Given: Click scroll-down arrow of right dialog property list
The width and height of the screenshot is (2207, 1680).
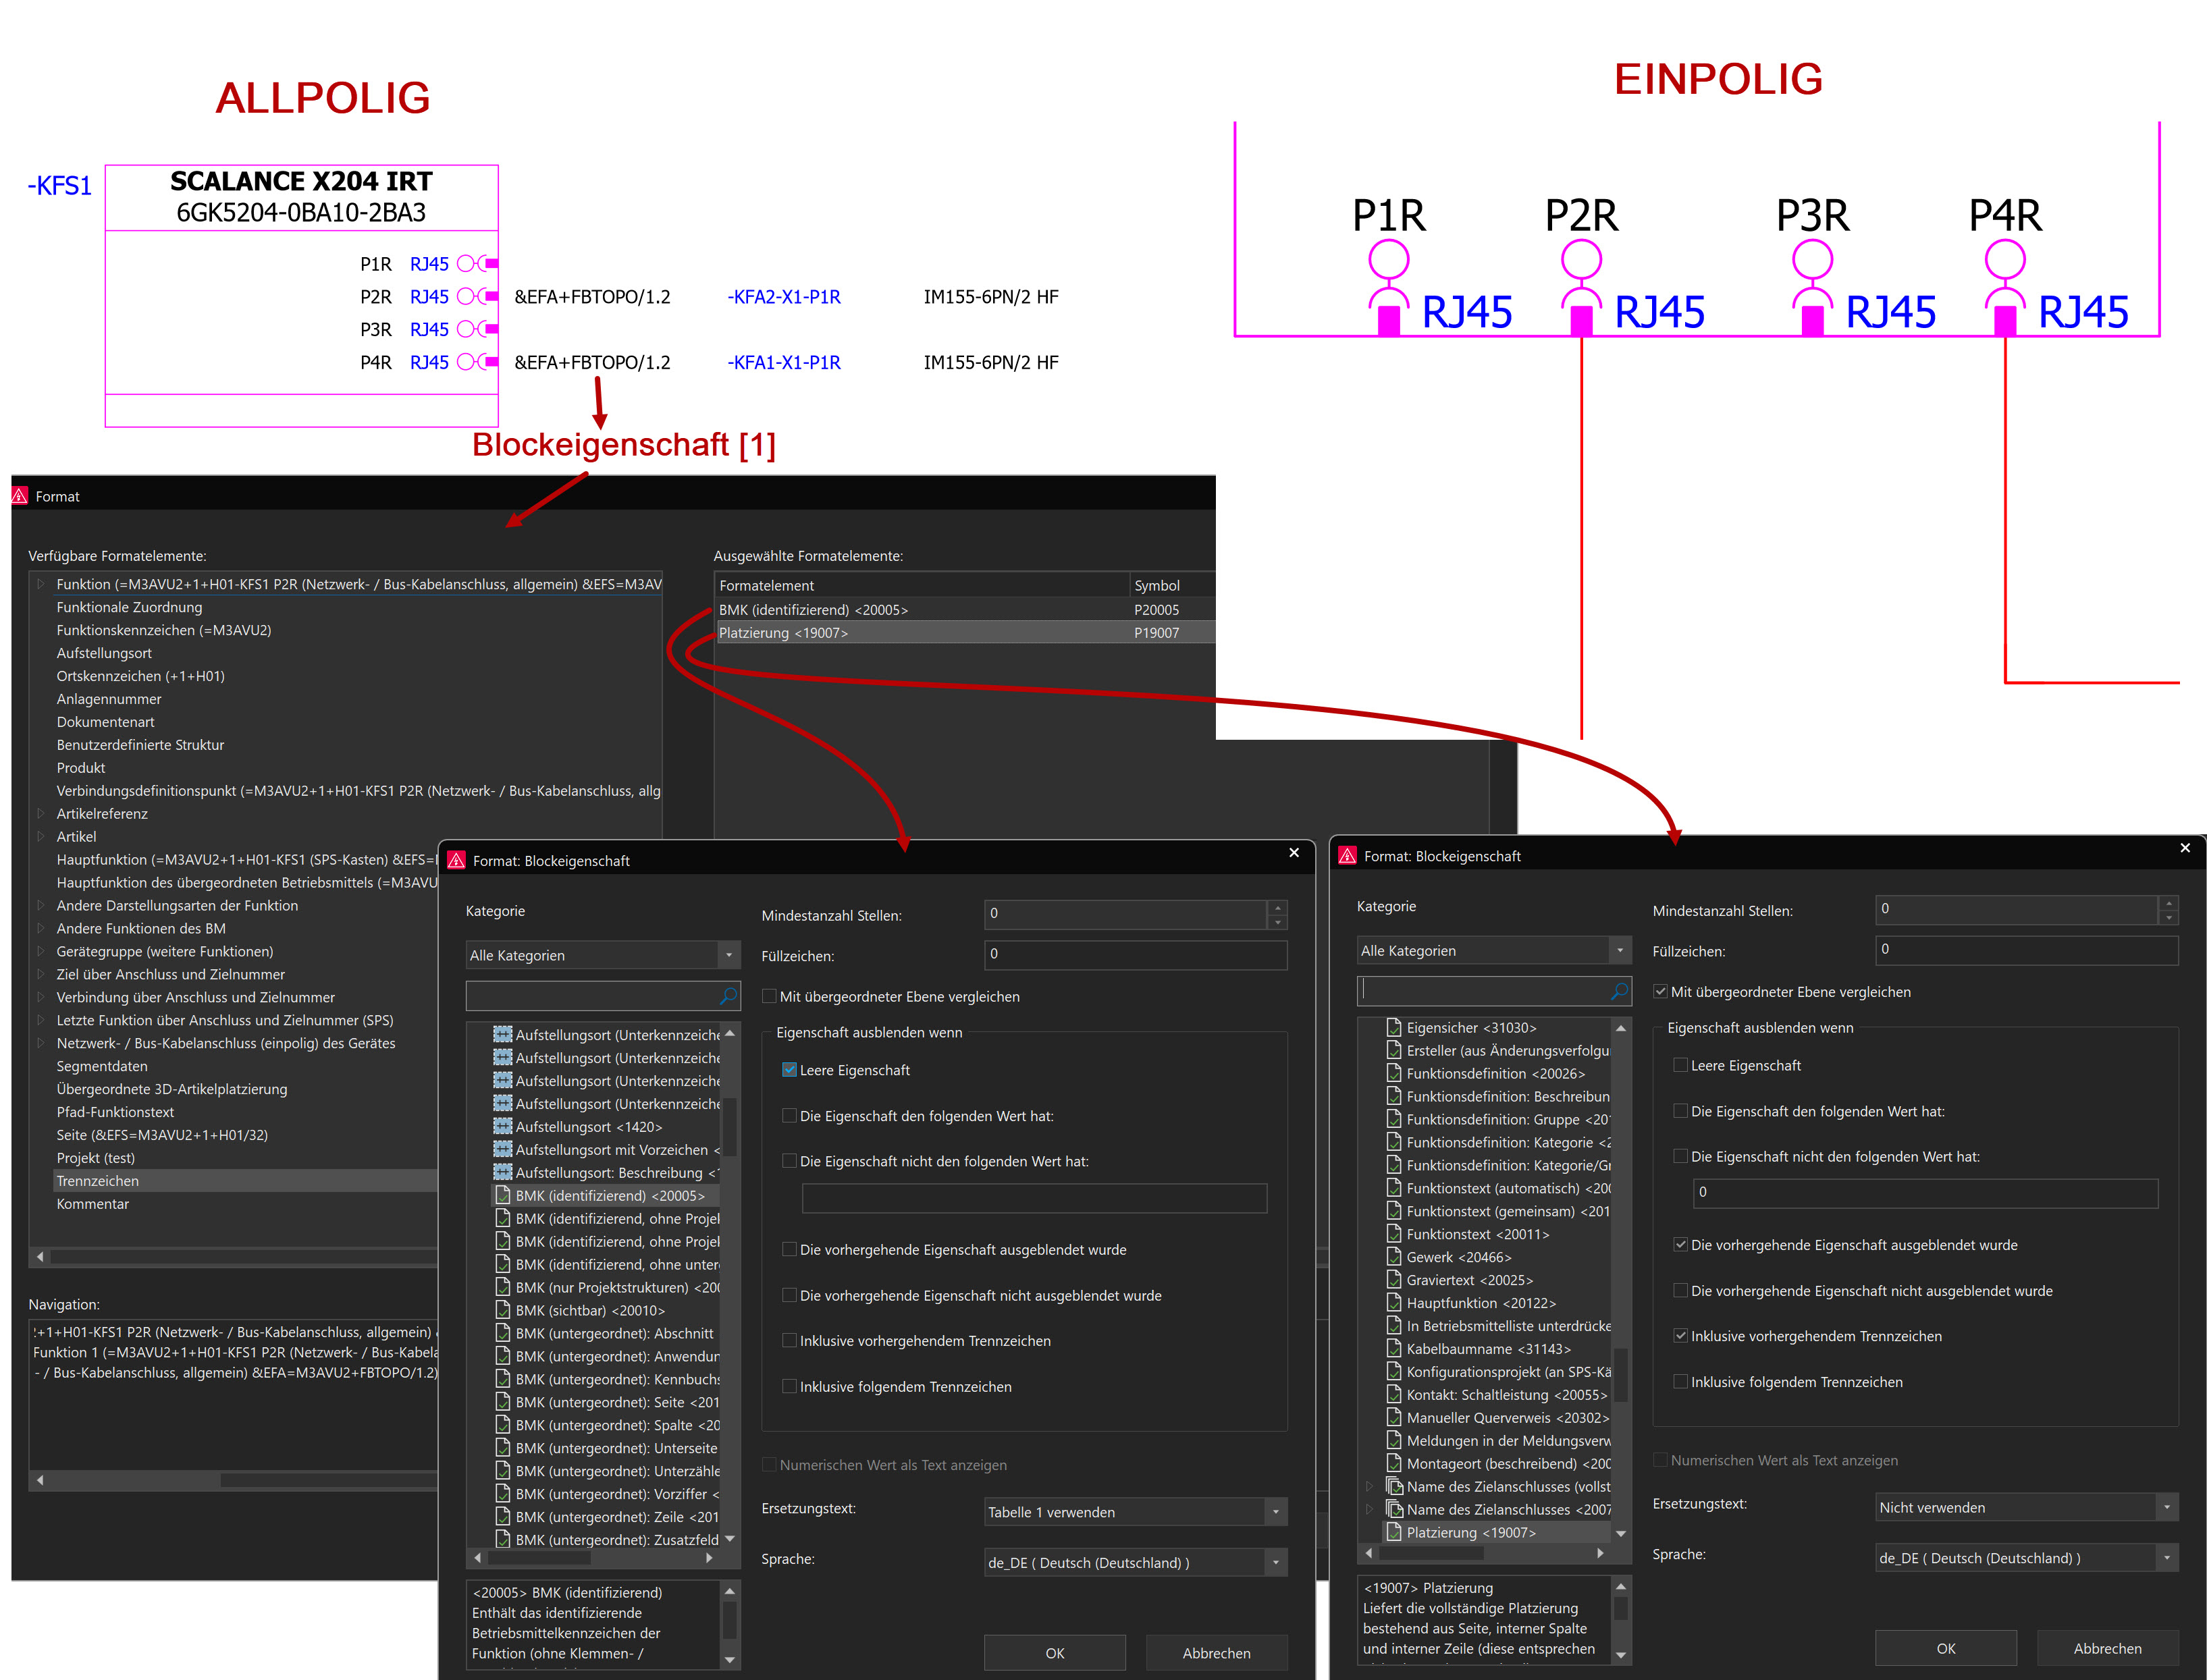Looking at the screenshot, I should tap(1621, 1533).
